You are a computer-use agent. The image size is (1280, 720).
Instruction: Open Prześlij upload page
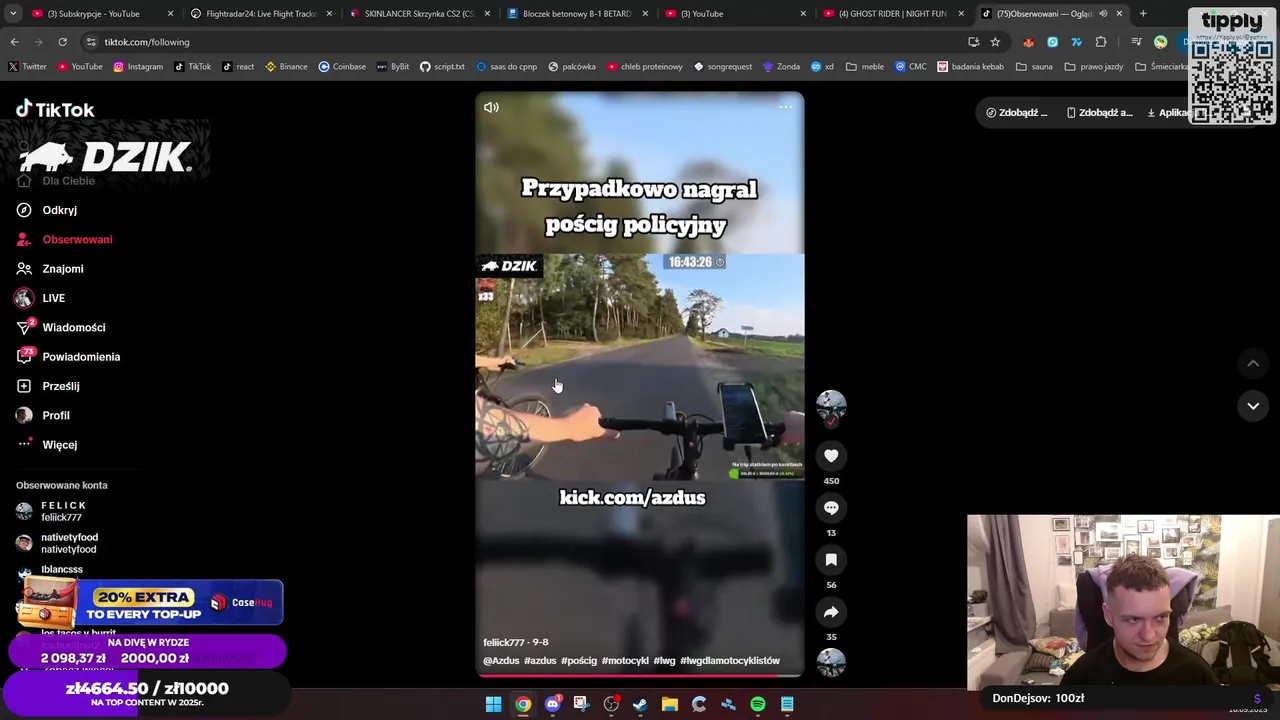point(48,386)
